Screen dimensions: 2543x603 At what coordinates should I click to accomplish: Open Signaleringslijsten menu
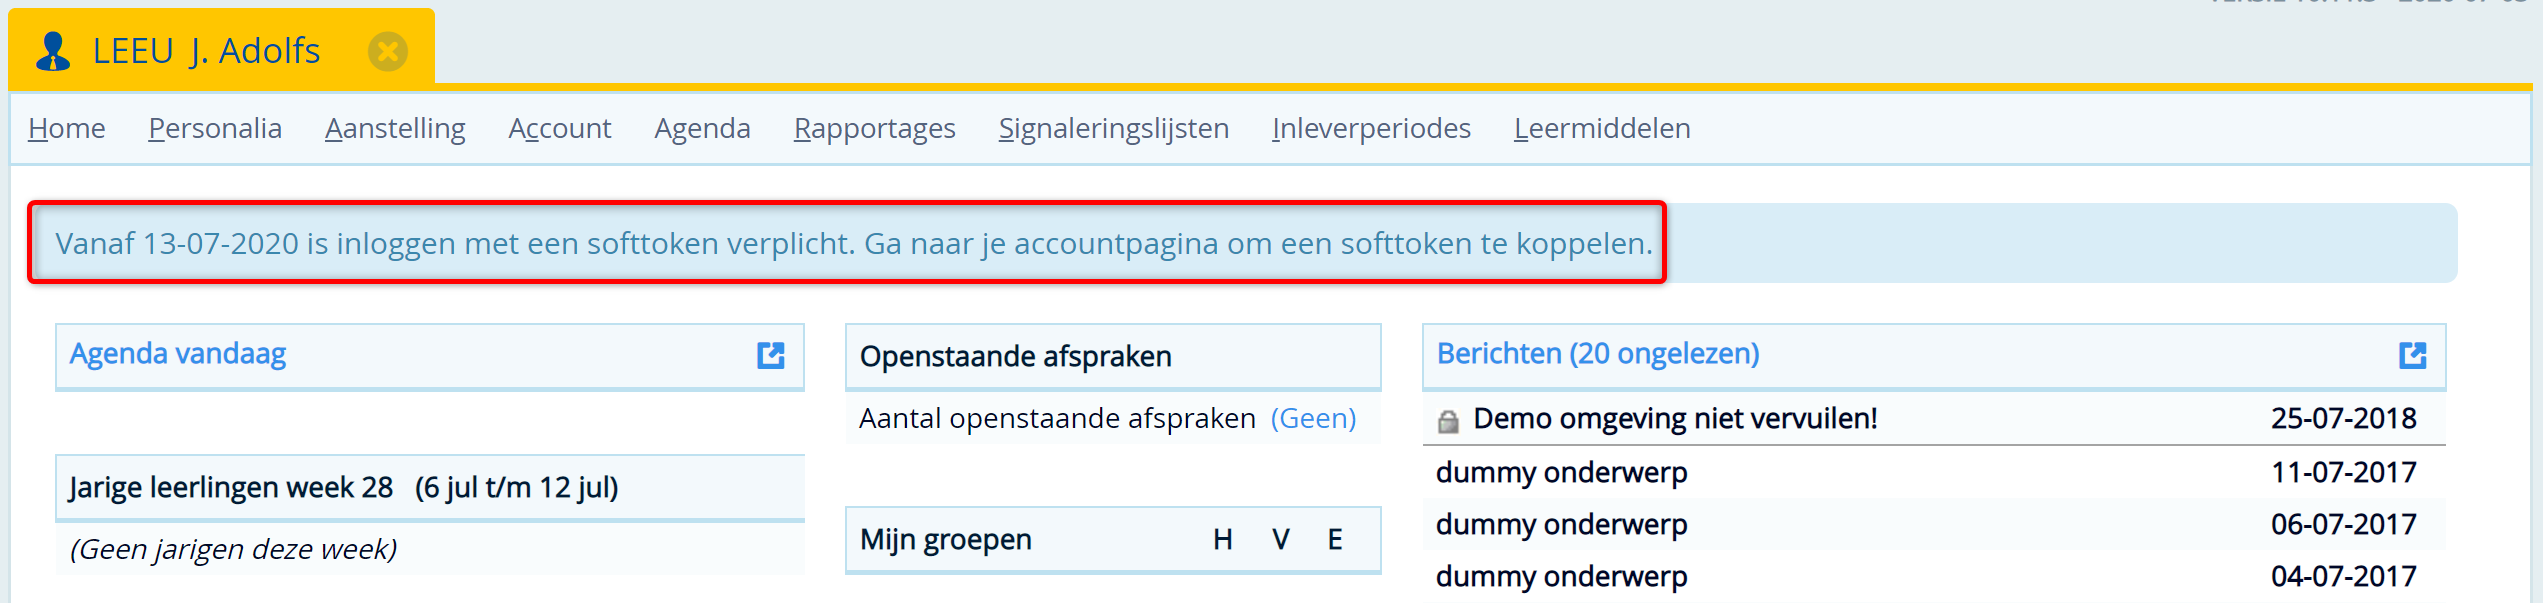coord(1114,129)
